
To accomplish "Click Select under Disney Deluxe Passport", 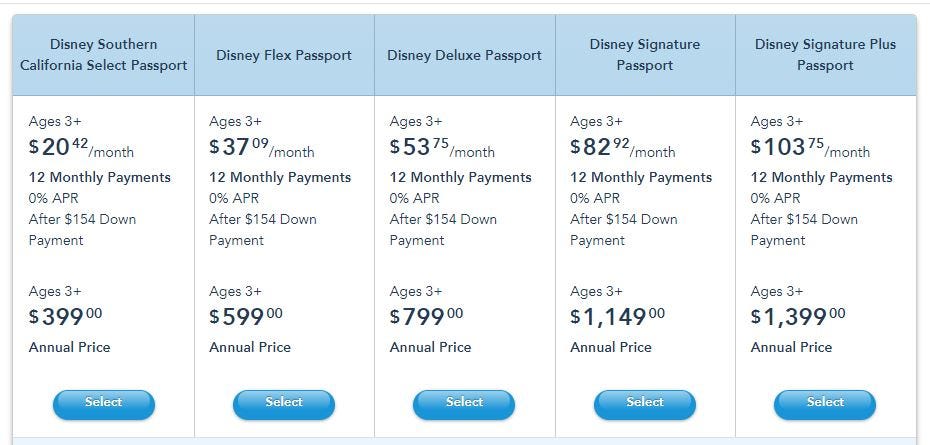I will (x=464, y=405).
